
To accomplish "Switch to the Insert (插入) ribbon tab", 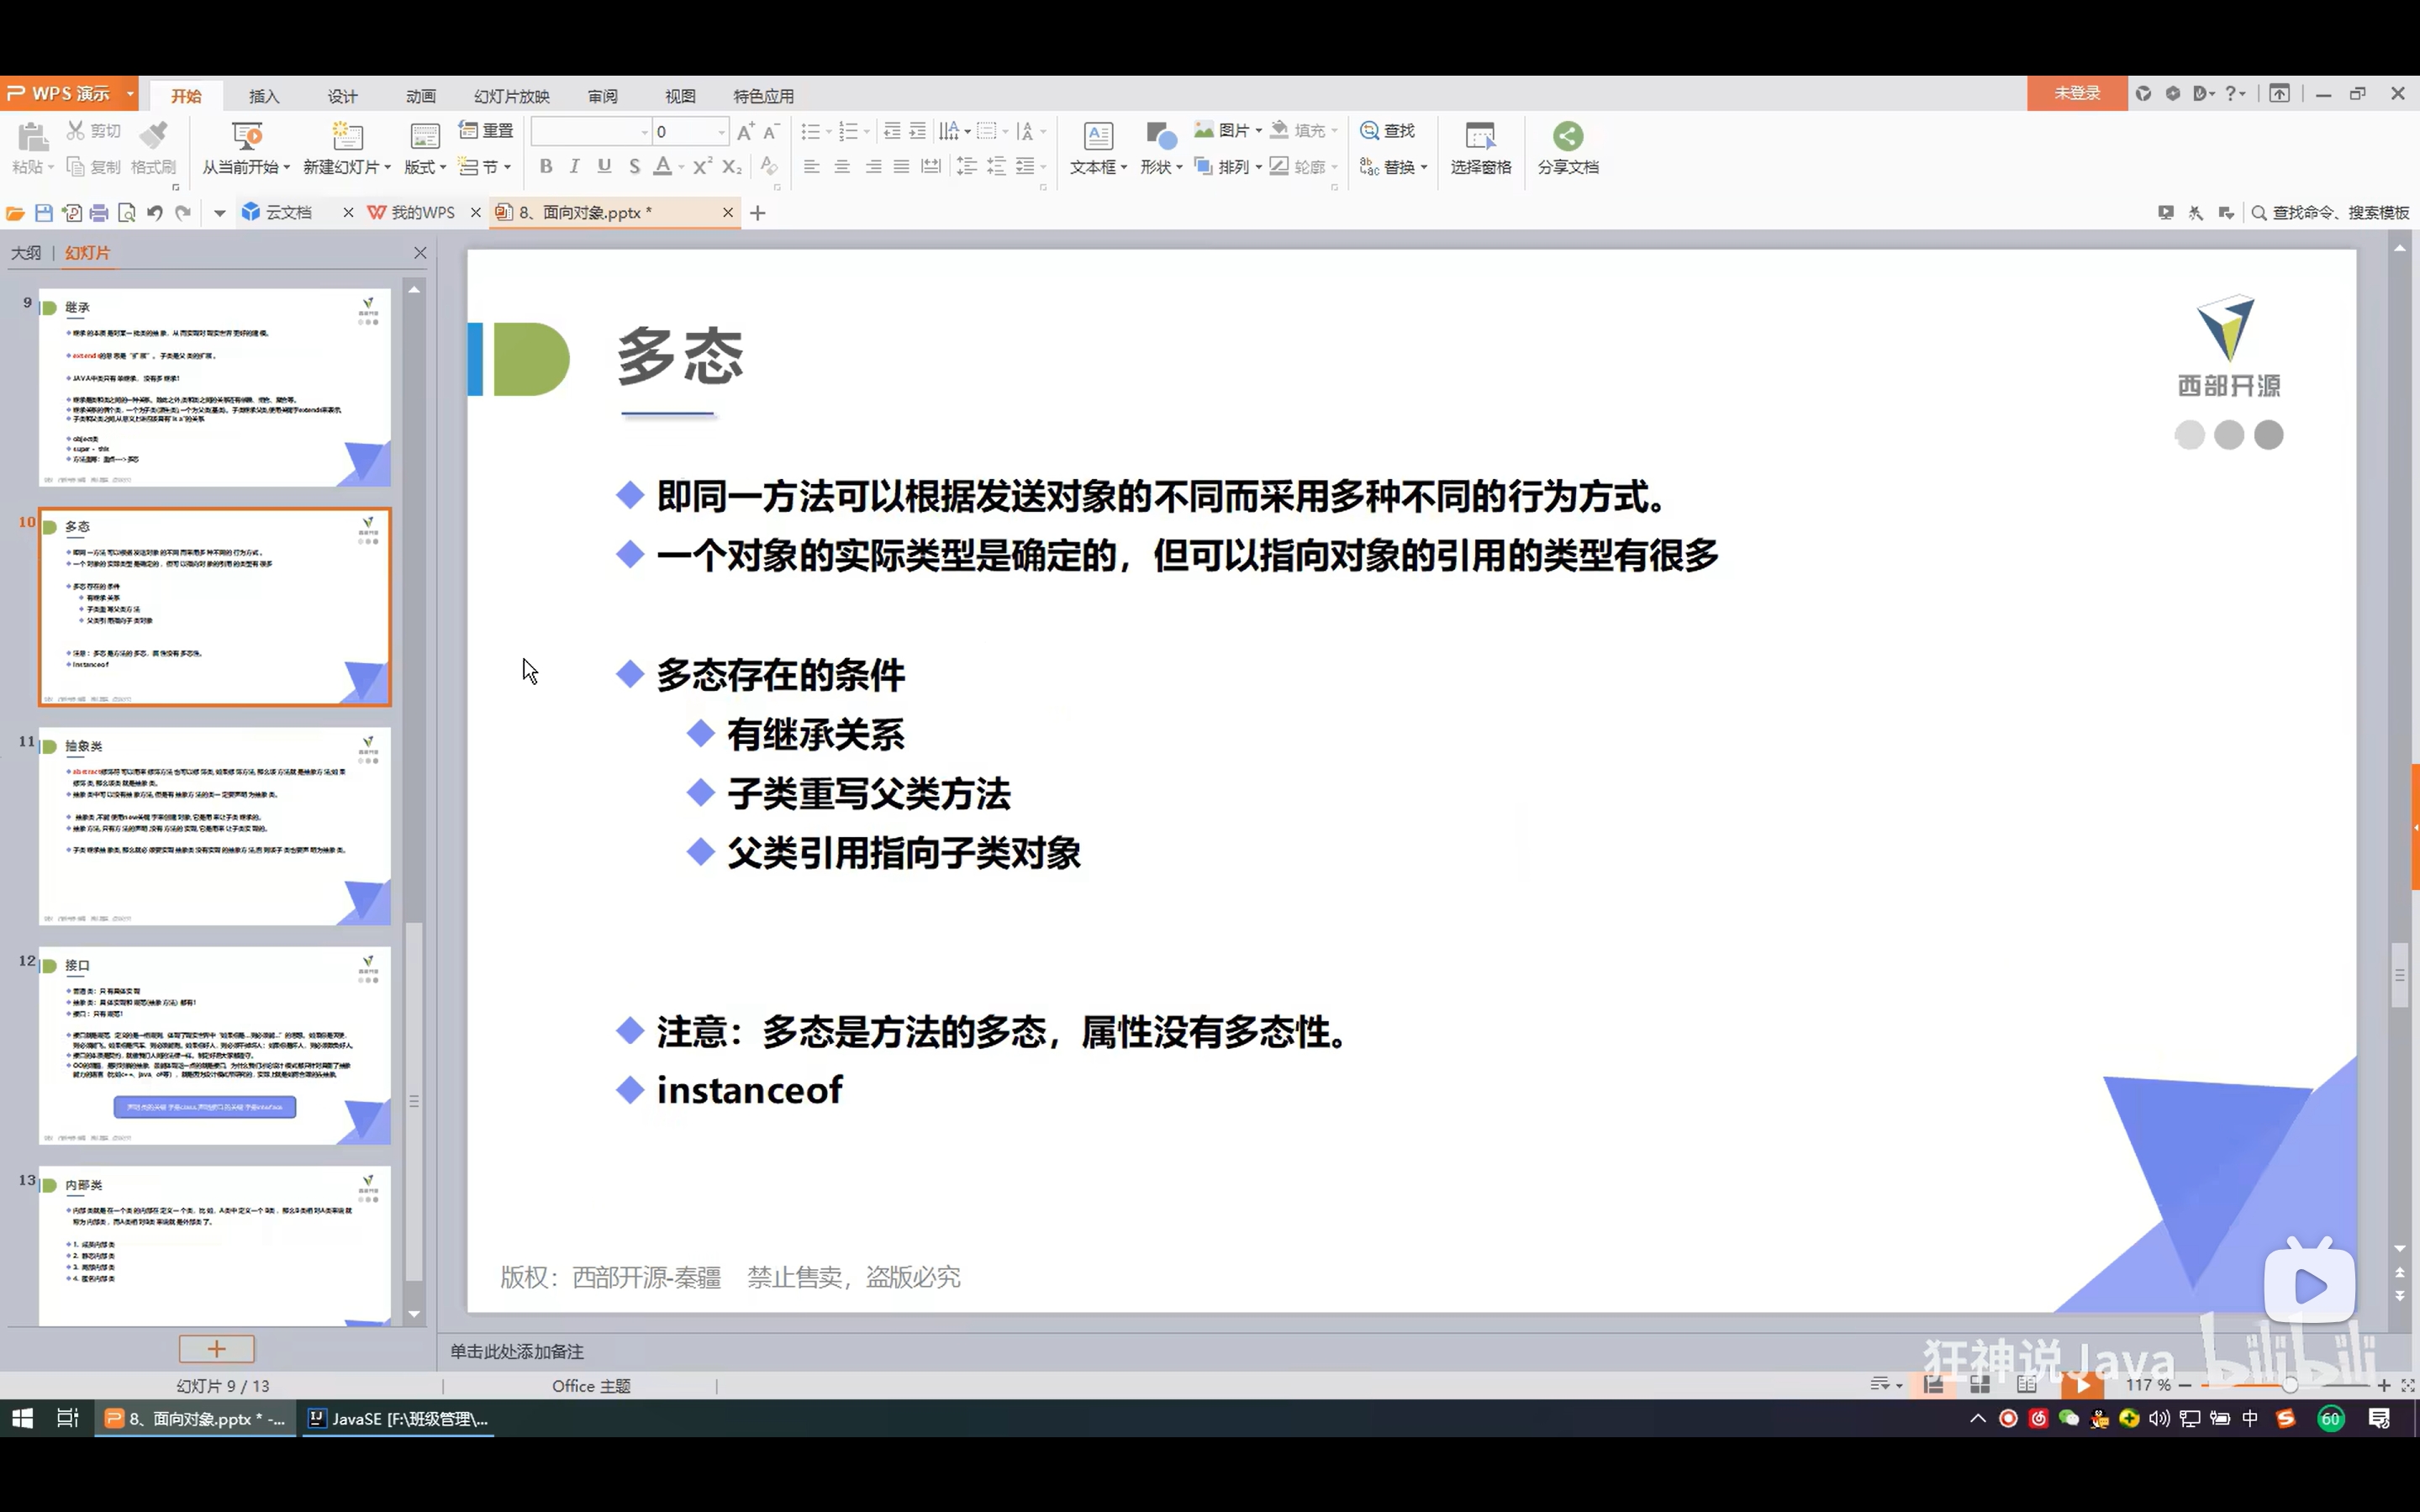I will [x=264, y=96].
